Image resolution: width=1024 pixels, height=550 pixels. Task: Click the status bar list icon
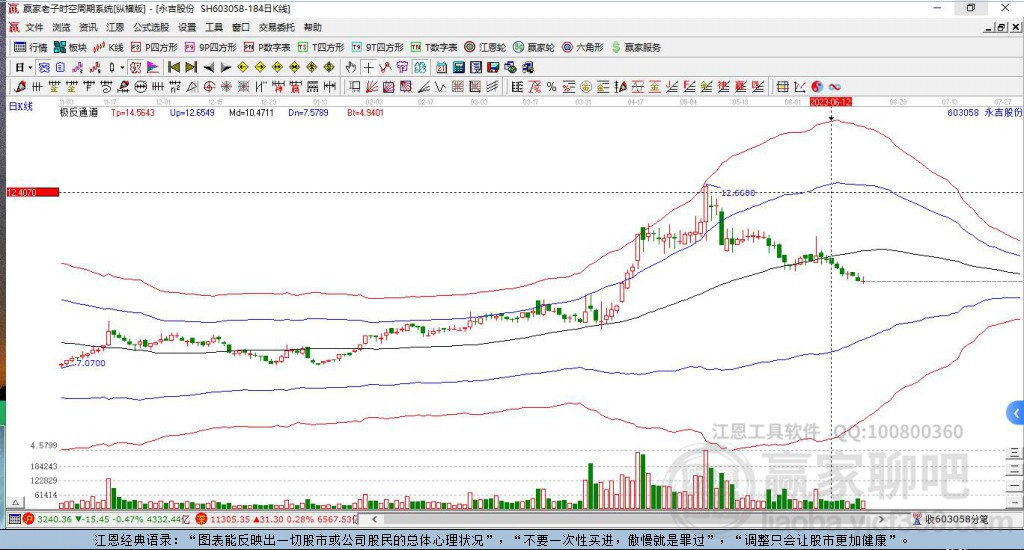tap(14, 519)
